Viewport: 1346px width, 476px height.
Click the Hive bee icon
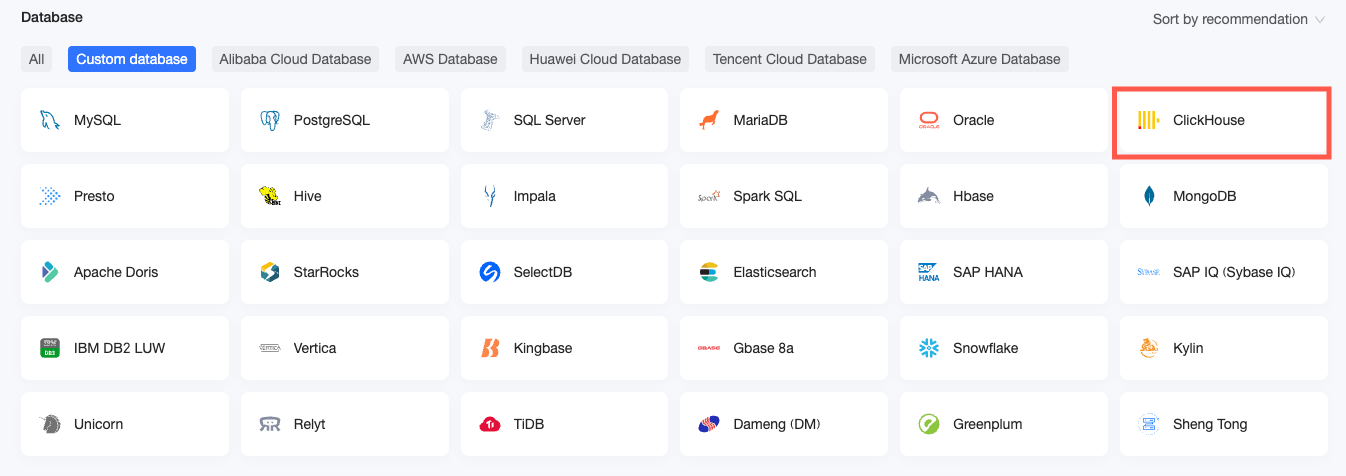(269, 196)
